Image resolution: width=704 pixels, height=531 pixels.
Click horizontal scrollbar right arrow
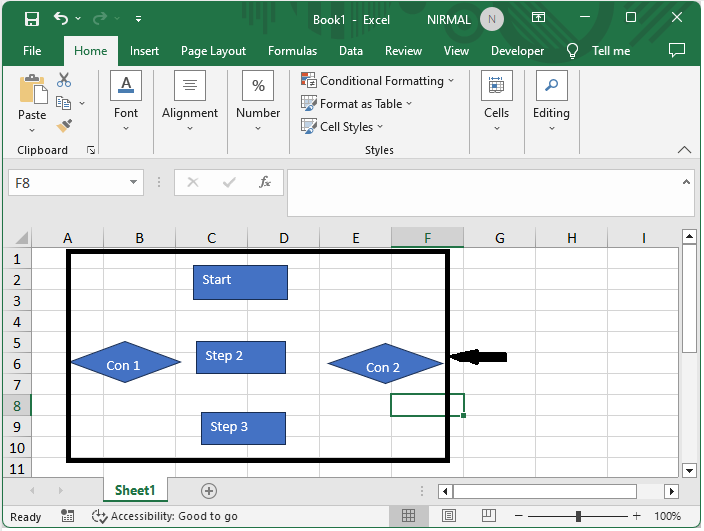pyautogui.click(x=671, y=491)
